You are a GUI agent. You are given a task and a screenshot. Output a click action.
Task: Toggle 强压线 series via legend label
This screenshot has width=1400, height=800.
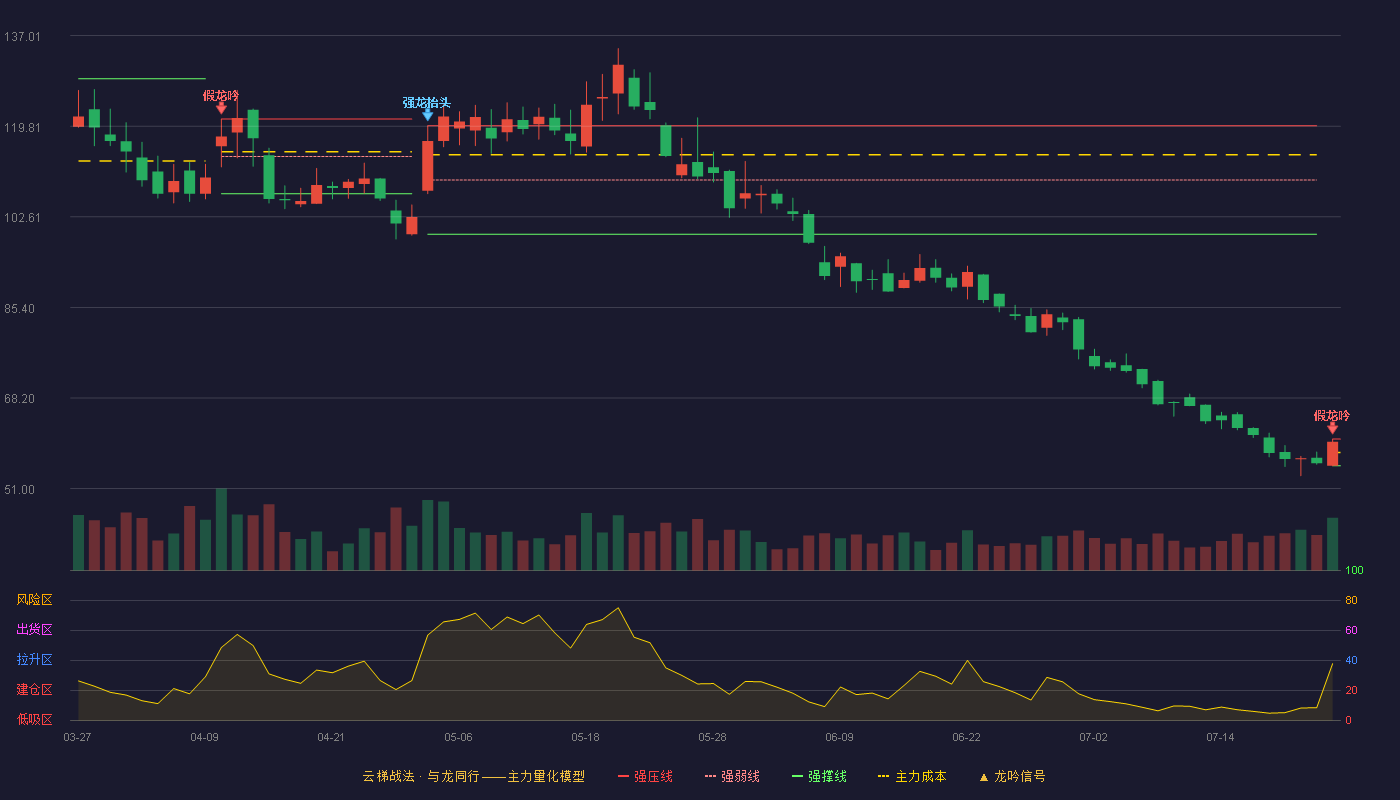pyautogui.click(x=653, y=776)
